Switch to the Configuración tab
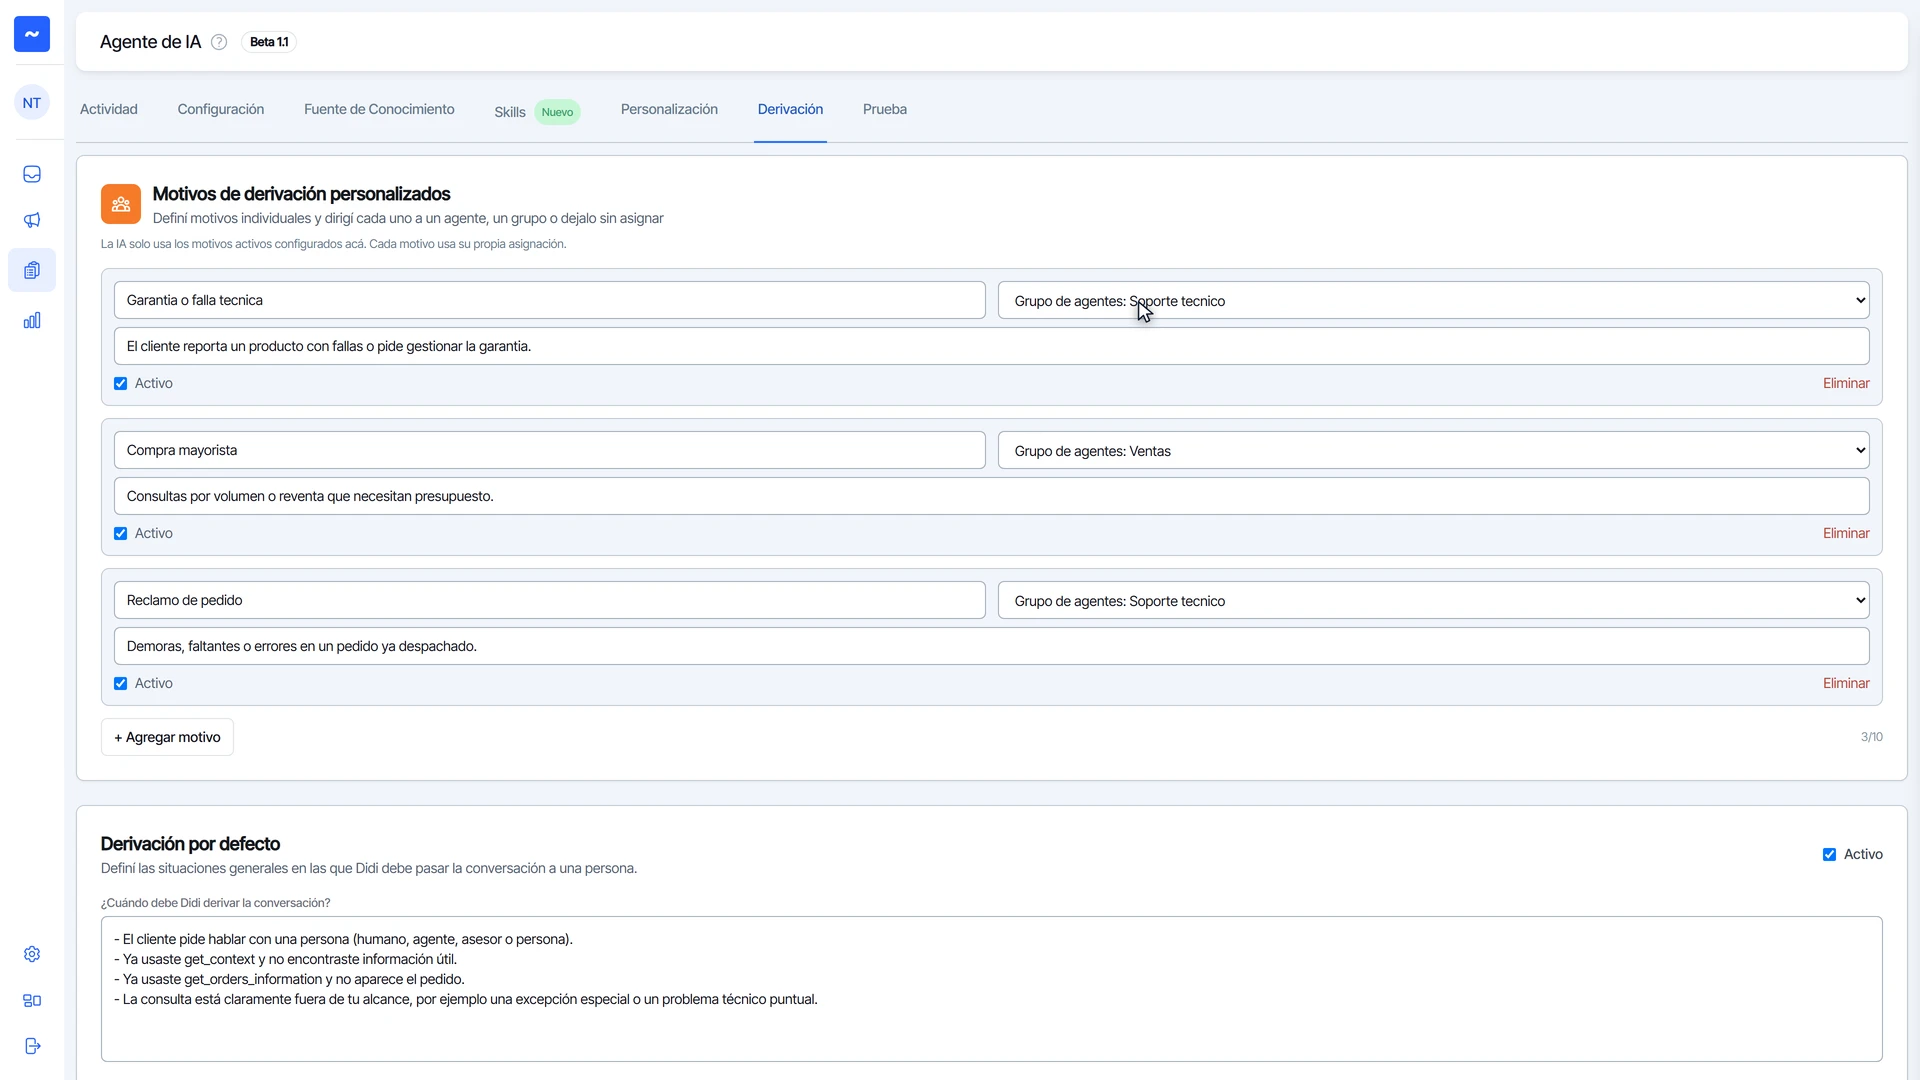This screenshot has width=1920, height=1080. coord(221,109)
